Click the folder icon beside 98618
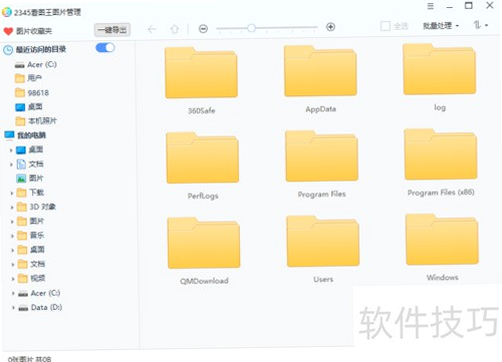Screen dimensions: 502x362 [x=20, y=92]
